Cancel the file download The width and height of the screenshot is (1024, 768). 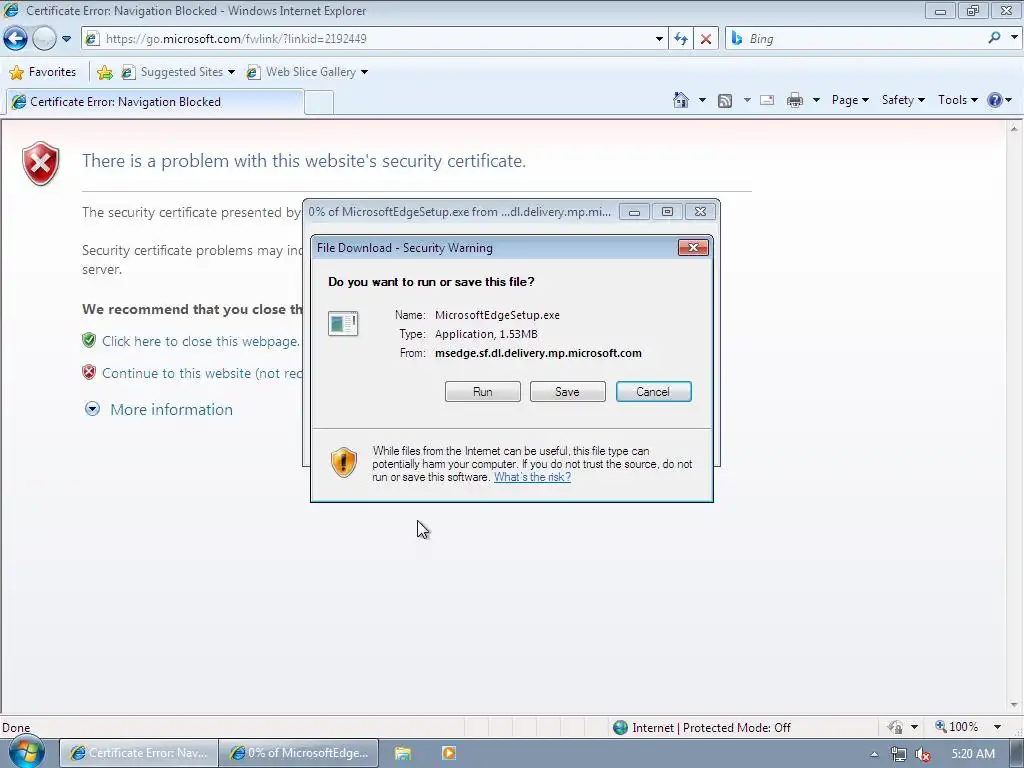653,392
